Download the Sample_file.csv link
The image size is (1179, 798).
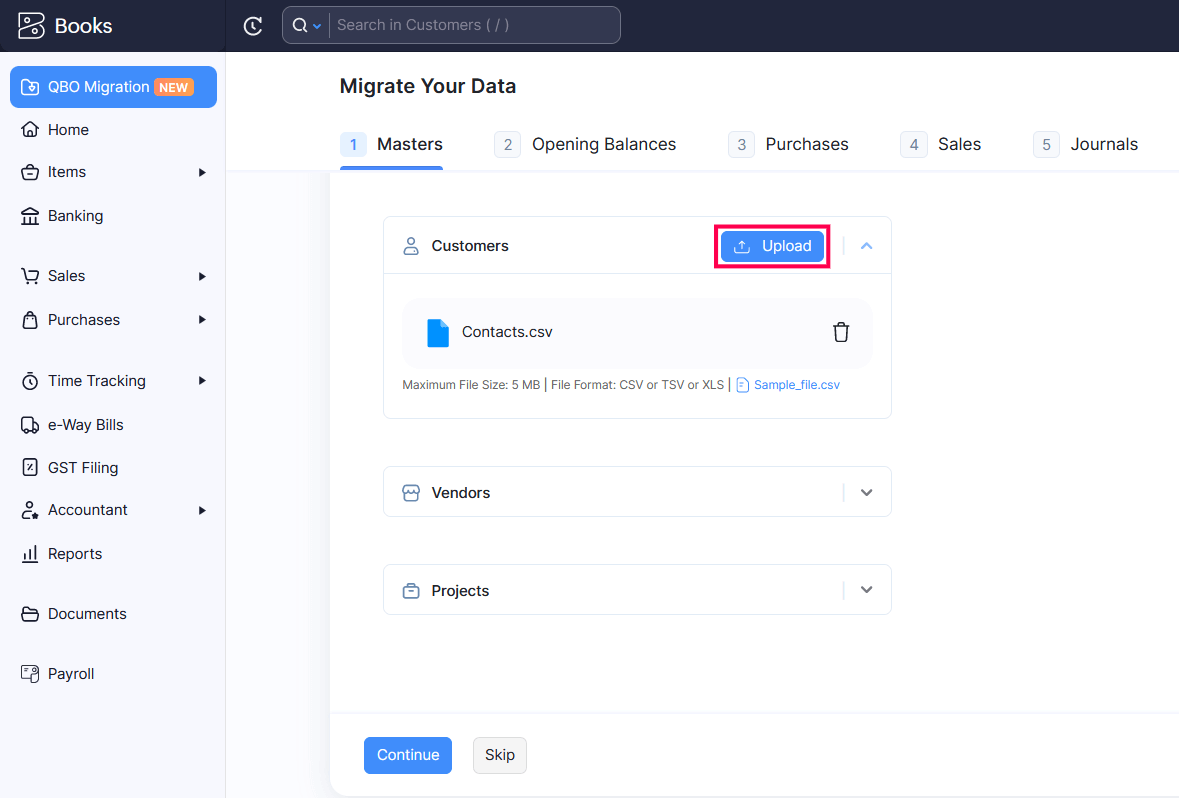pyautogui.click(x=796, y=385)
